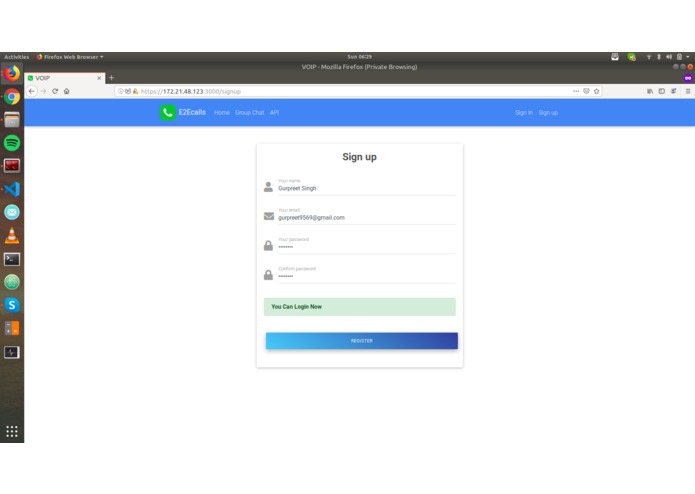Viewport: 695px width, 494px height.
Task: Click the Your password field
Action: tap(367, 247)
